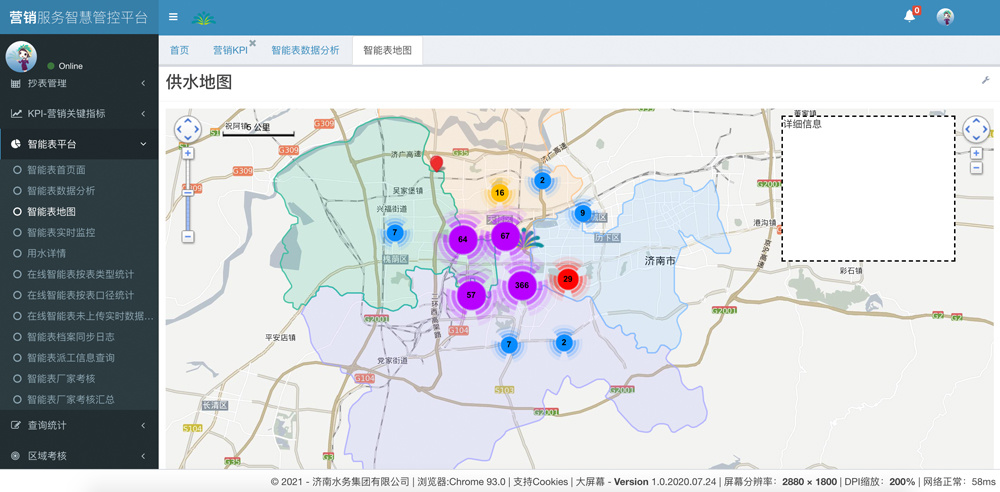Close the 营销KPI tab

(x=253, y=43)
